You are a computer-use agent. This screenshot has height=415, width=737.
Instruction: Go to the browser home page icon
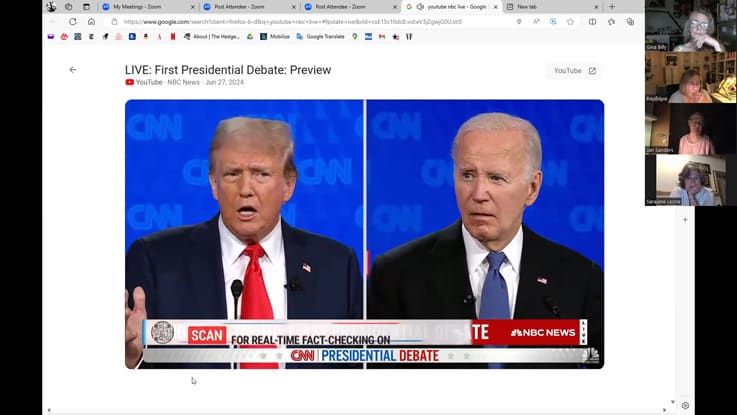pyautogui.click(x=92, y=22)
